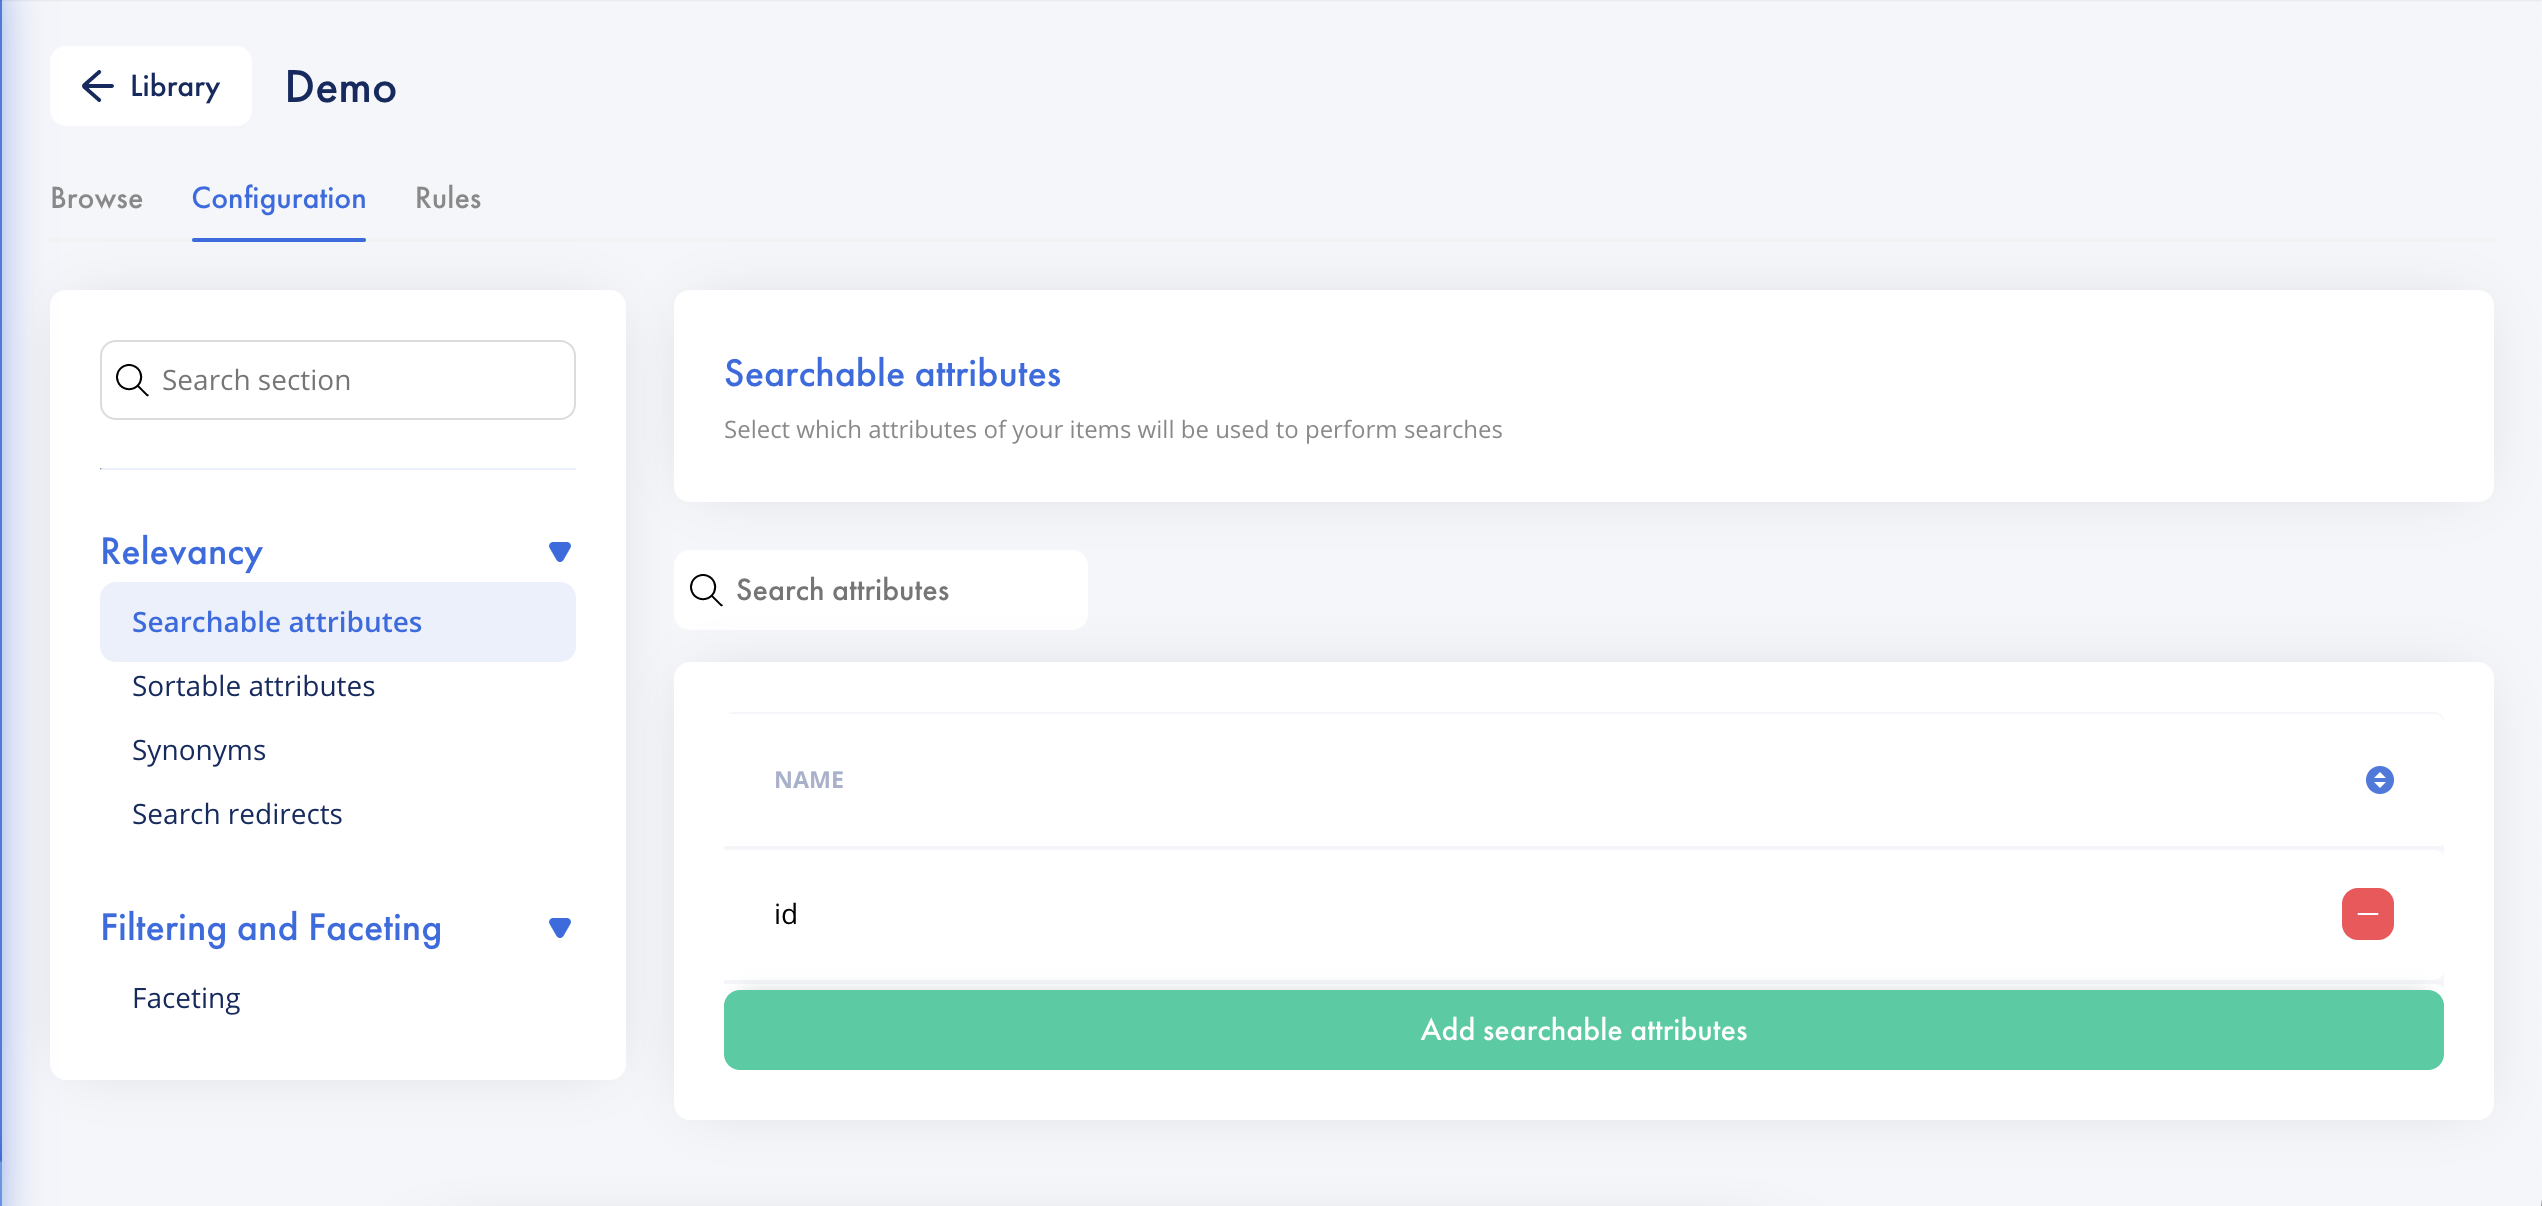
Task: Select the Configuration tab
Action: [279, 198]
